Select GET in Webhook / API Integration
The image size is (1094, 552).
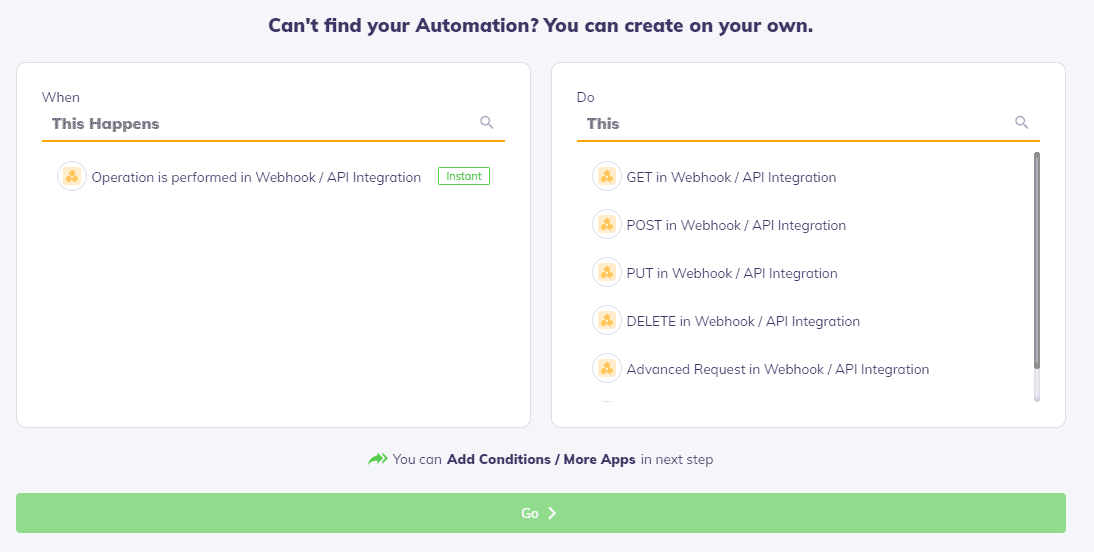pos(731,177)
